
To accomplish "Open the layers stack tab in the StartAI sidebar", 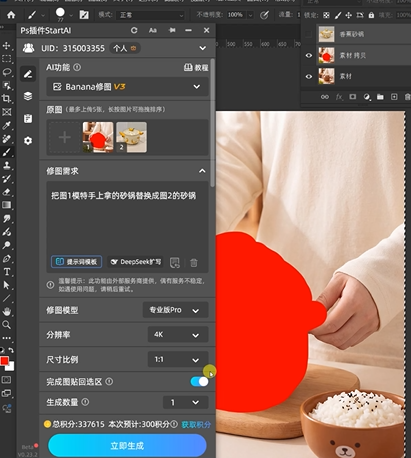I will pyautogui.click(x=28, y=96).
